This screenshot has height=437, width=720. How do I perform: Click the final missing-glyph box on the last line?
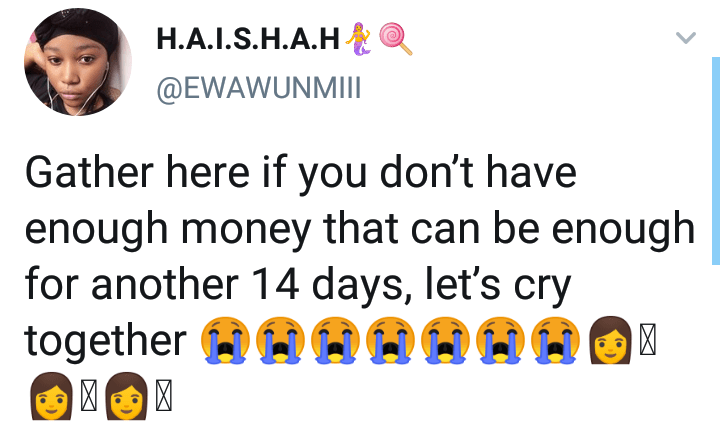164,396
